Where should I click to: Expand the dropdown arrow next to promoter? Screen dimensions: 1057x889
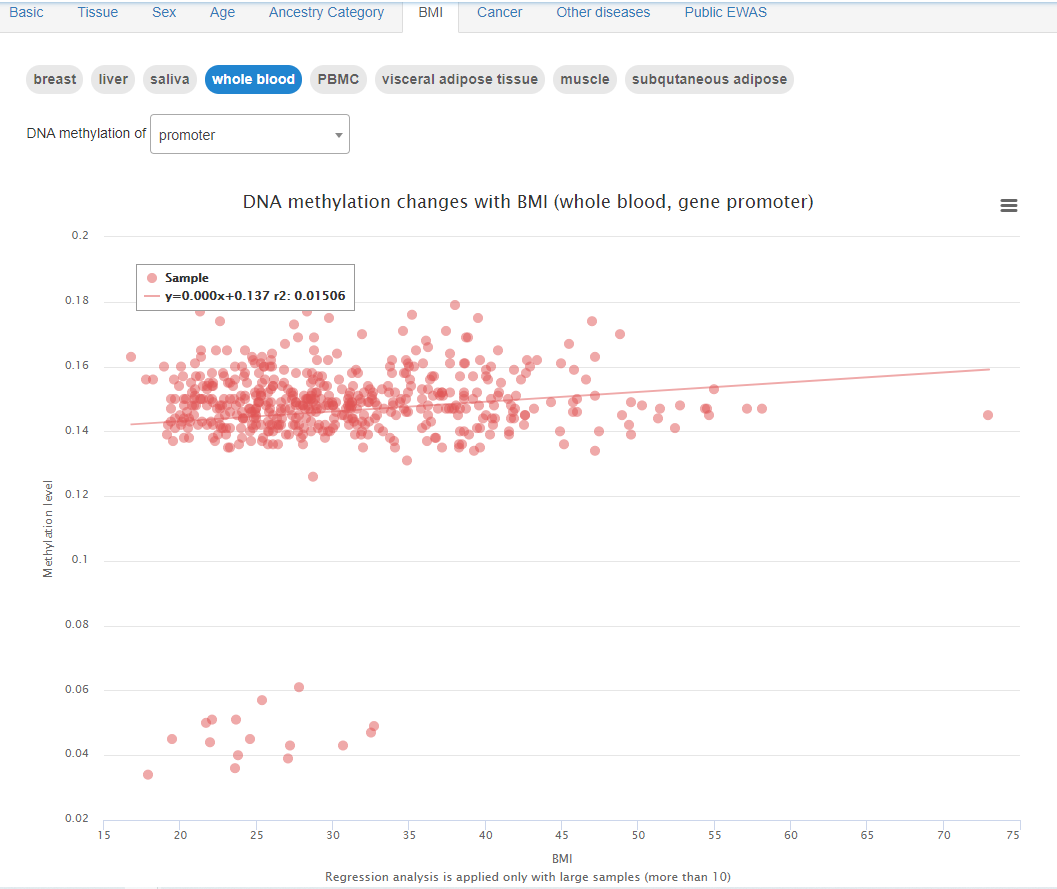pos(336,133)
